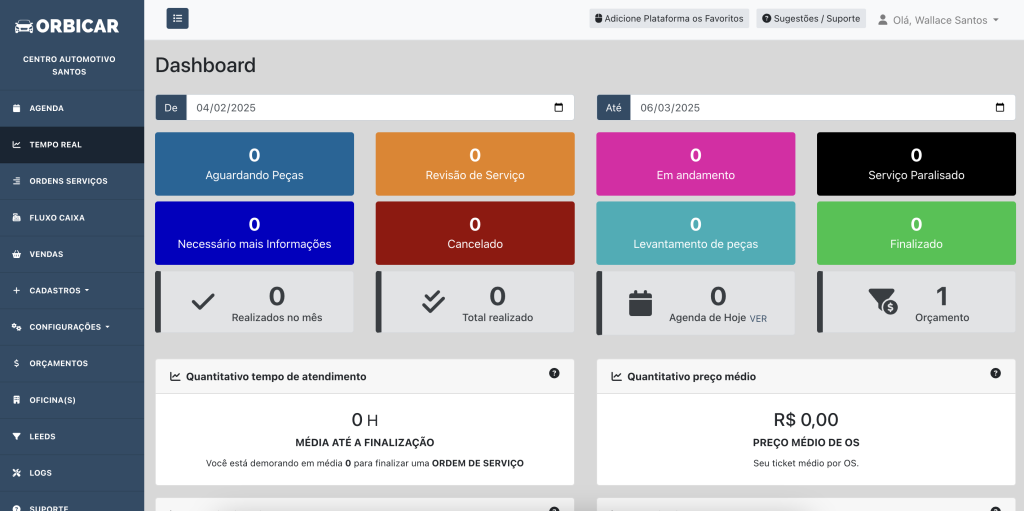Viewport: 1024px width, 511px height.
Task: Expand the Cadastros sidebar submenu
Action: [59, 291]
